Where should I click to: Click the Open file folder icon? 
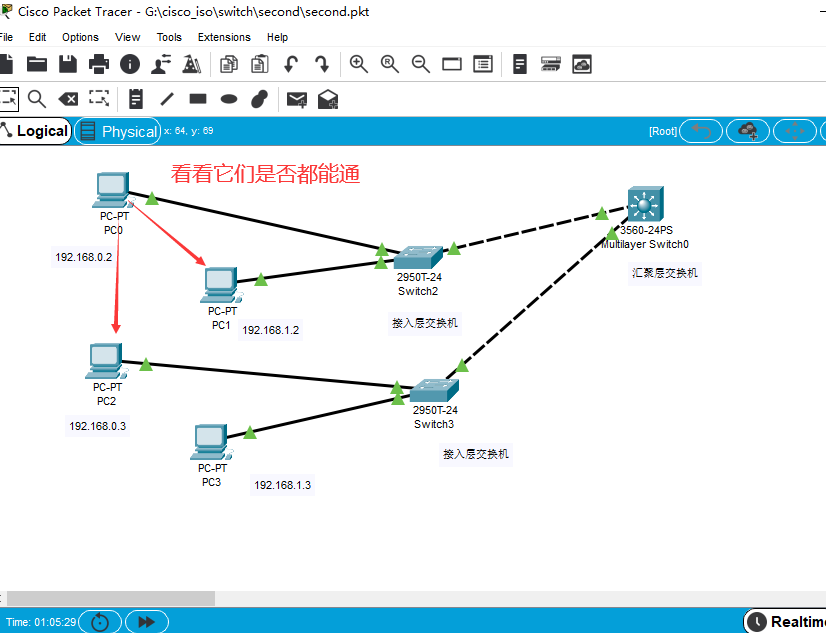coord(37,64)
